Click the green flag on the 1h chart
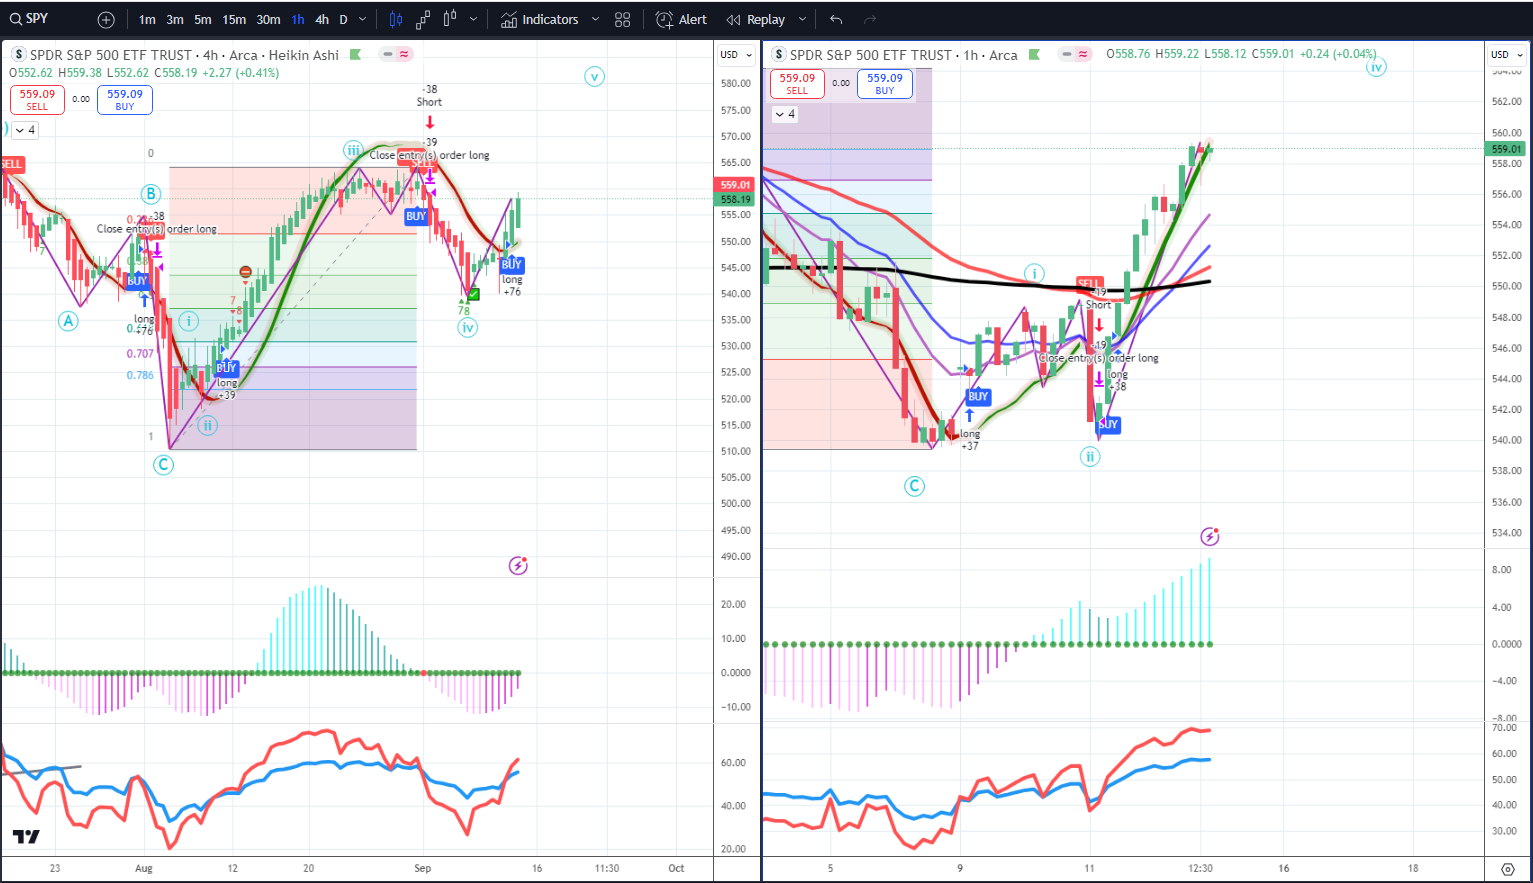This screenshot has width=1533, height=883. click(x=1034, y=55)
